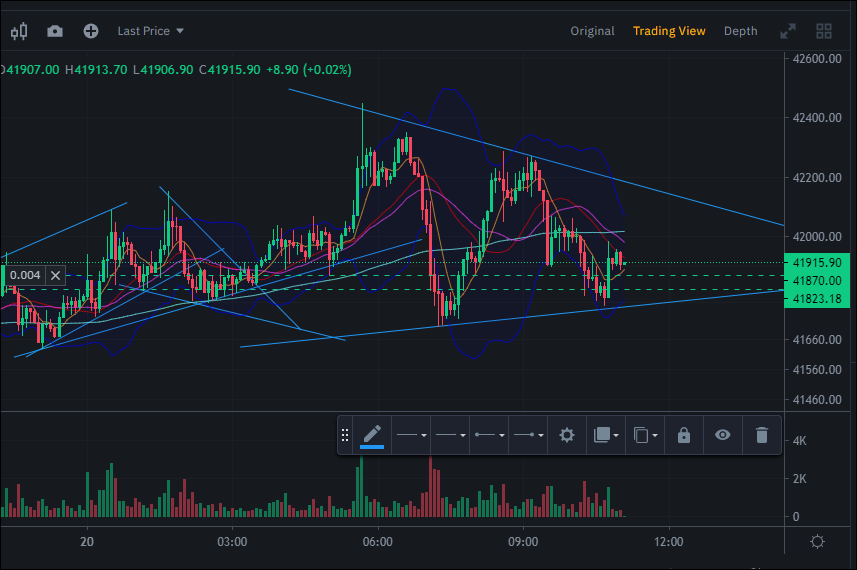Click the plus circle add icon
Image resolution: width=857 pixels, height=570 pixels.
click(x=91, y=31)
